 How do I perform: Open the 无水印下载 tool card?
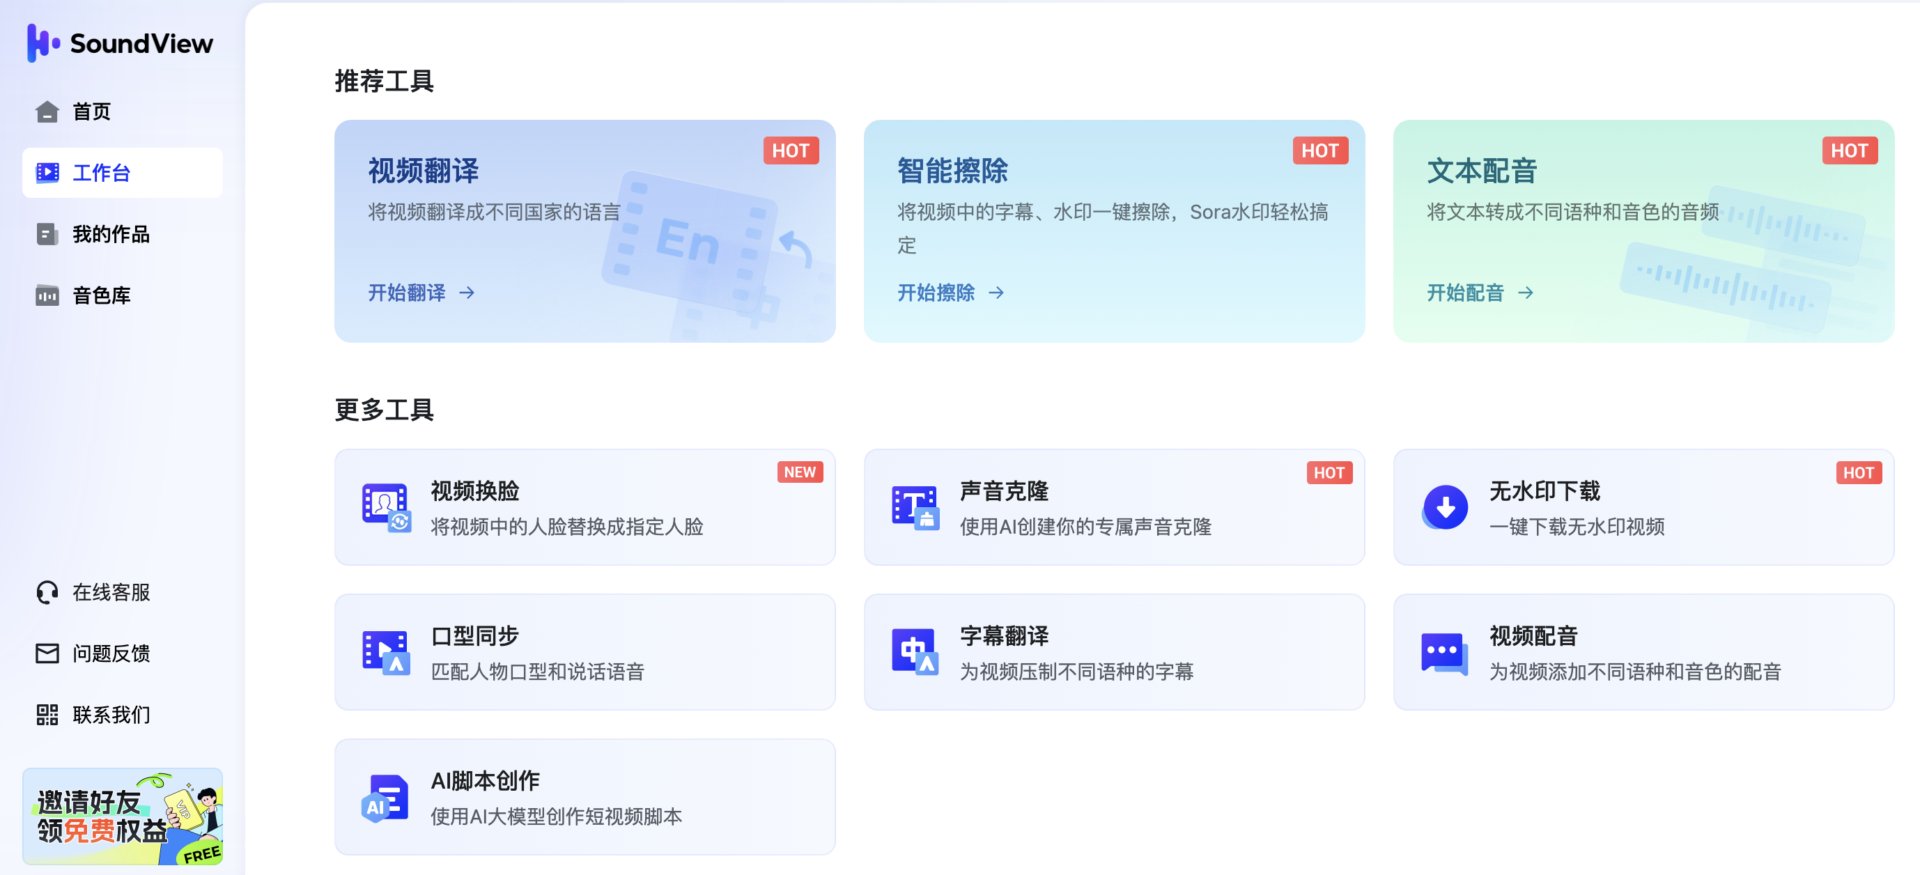click(1644, 507)
